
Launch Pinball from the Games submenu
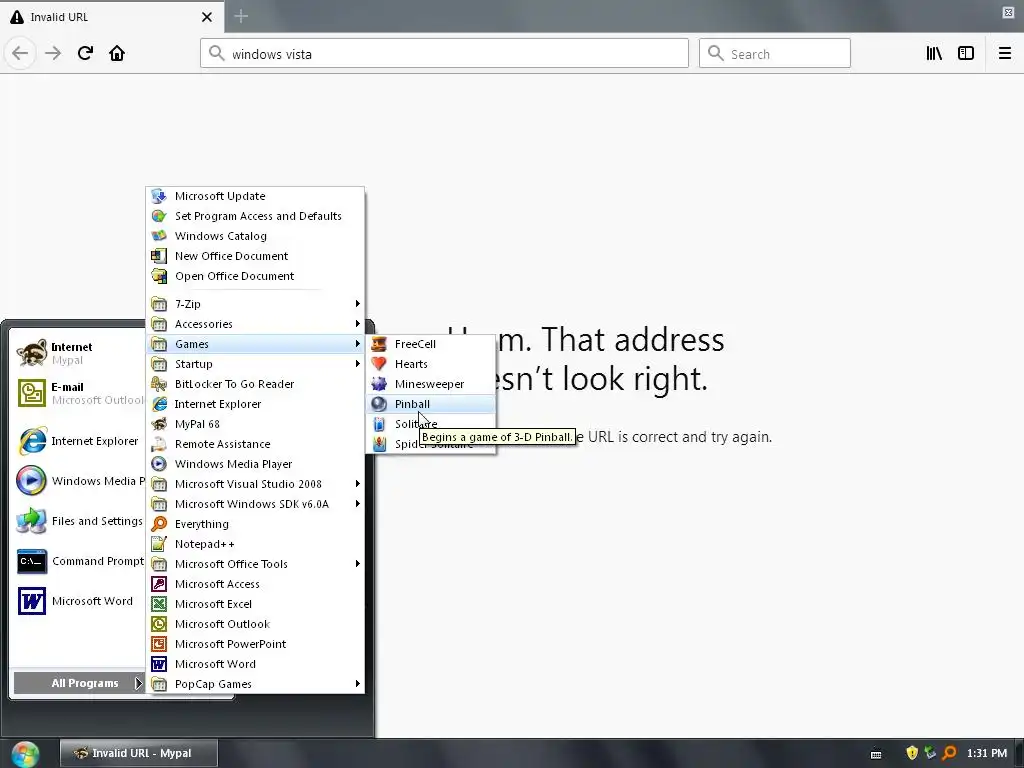click(432, 404)
